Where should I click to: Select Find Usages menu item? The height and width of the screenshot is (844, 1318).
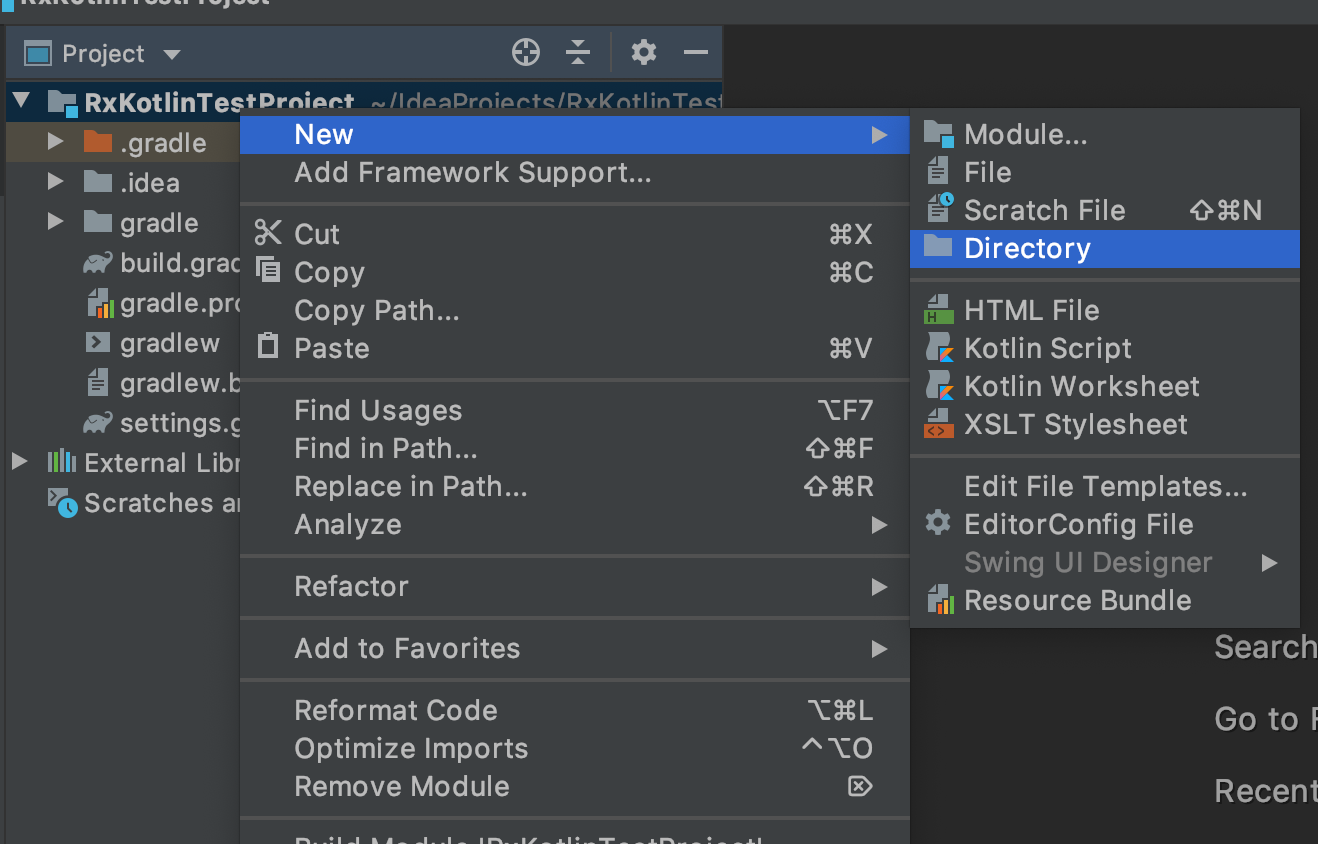pos(574,410)
